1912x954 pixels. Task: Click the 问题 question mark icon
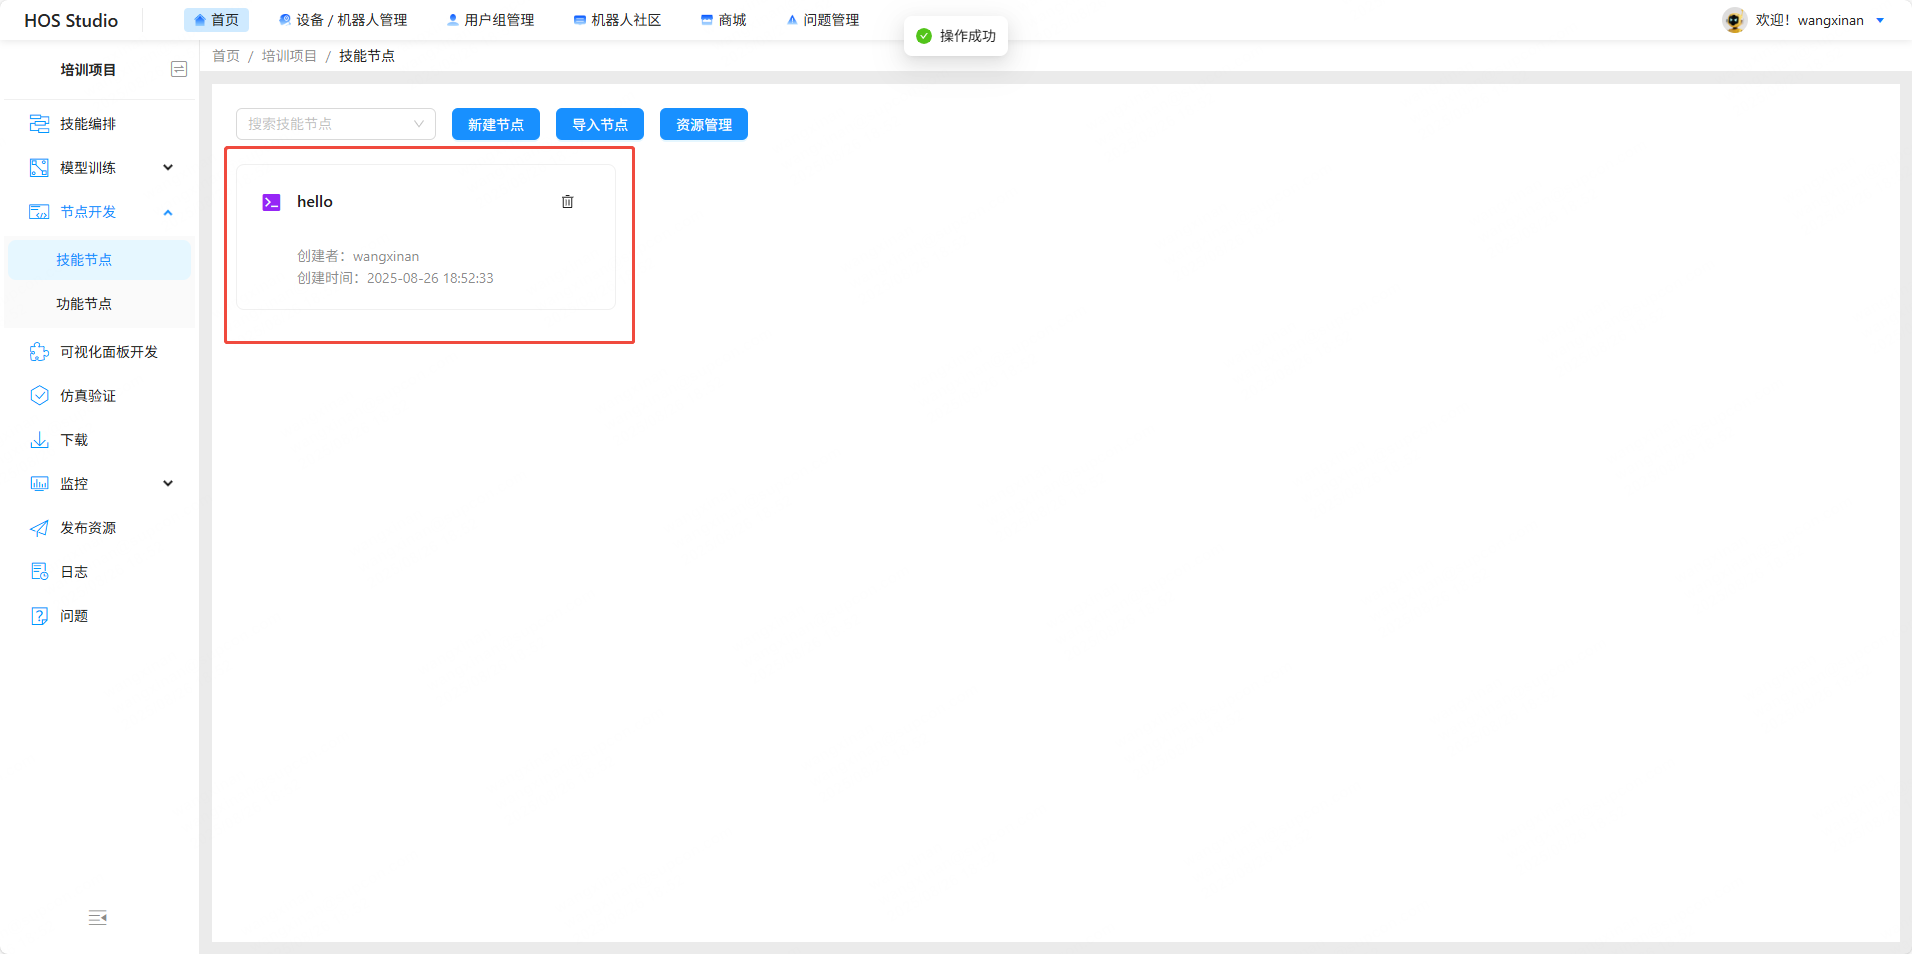(x=39, y=616)
